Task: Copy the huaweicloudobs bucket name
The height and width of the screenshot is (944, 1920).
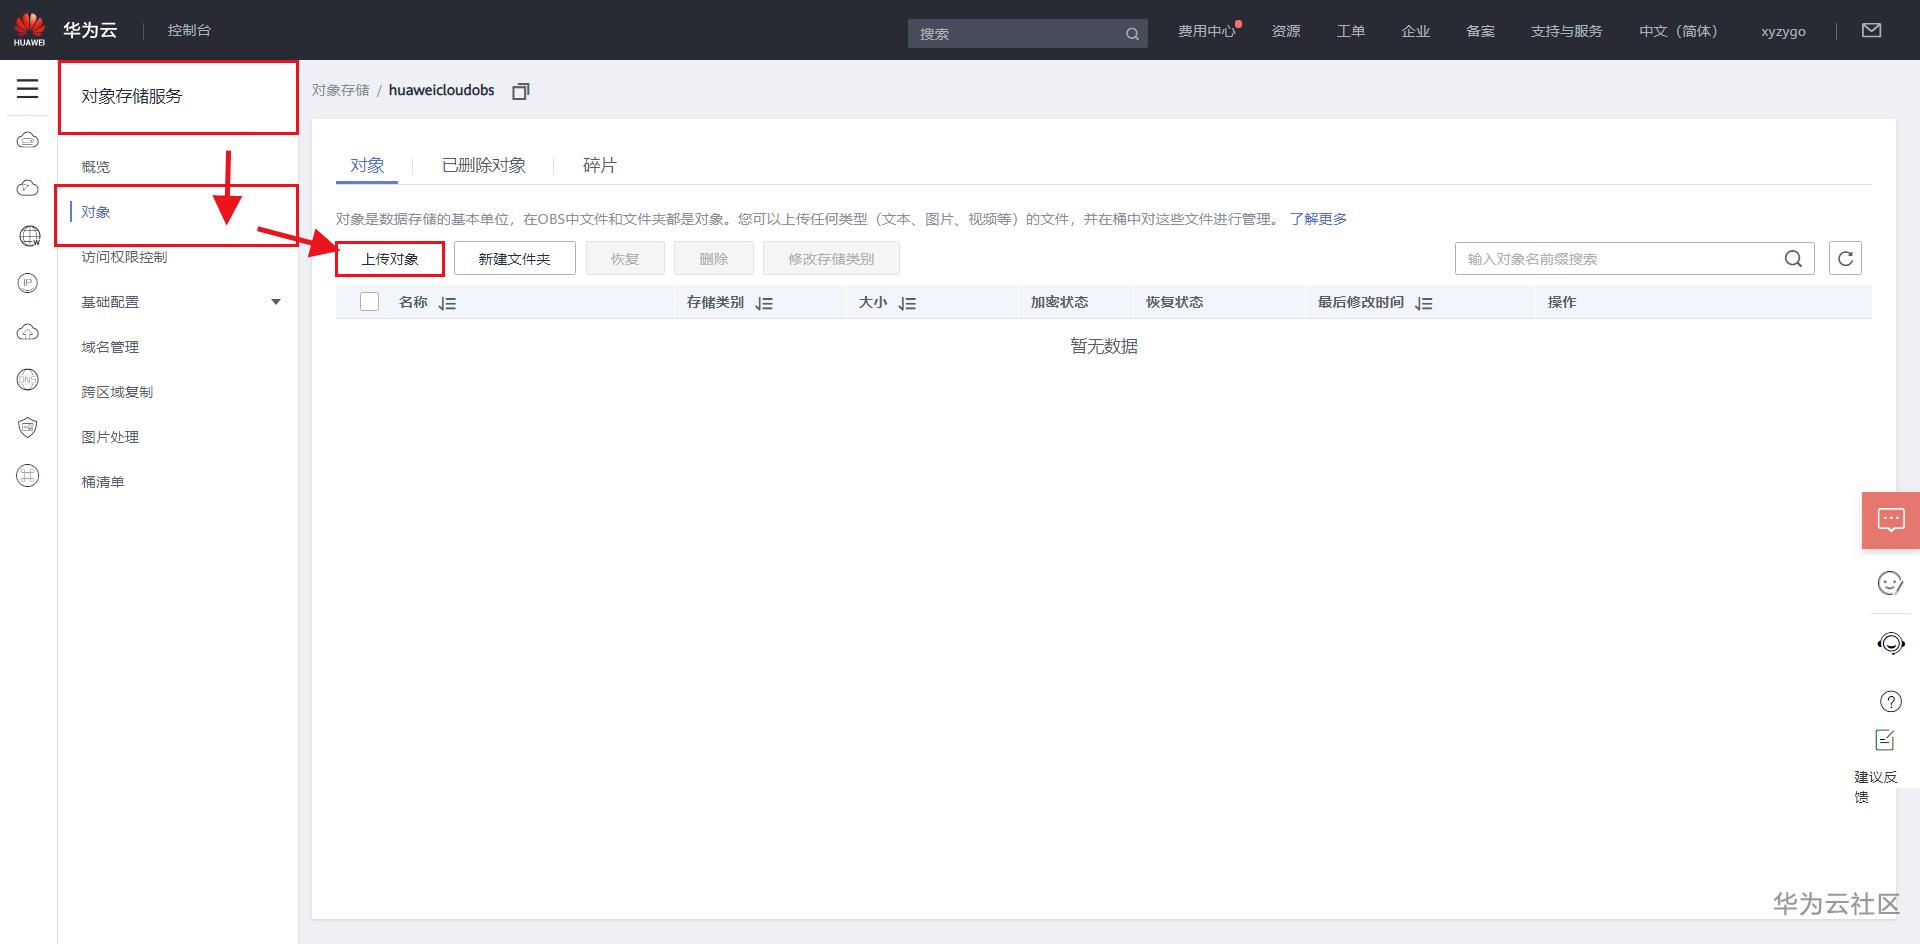Action: coord(520,91)
